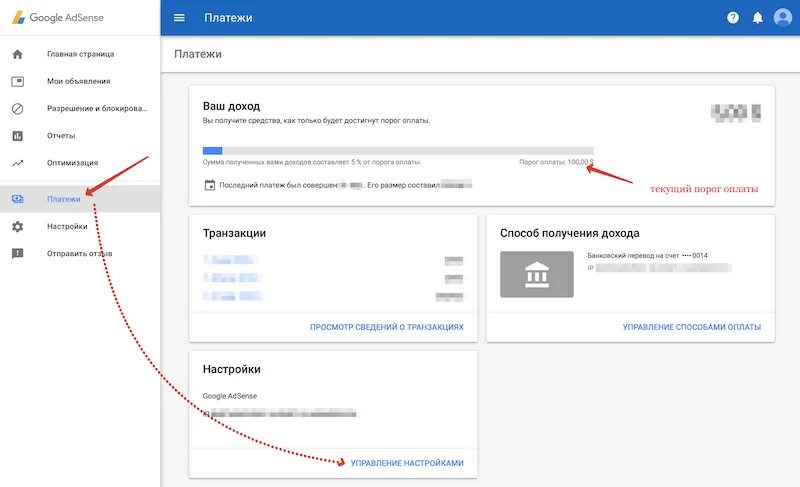
Task: Click the reports bar chart icon
Action: [x=17, y=136]
